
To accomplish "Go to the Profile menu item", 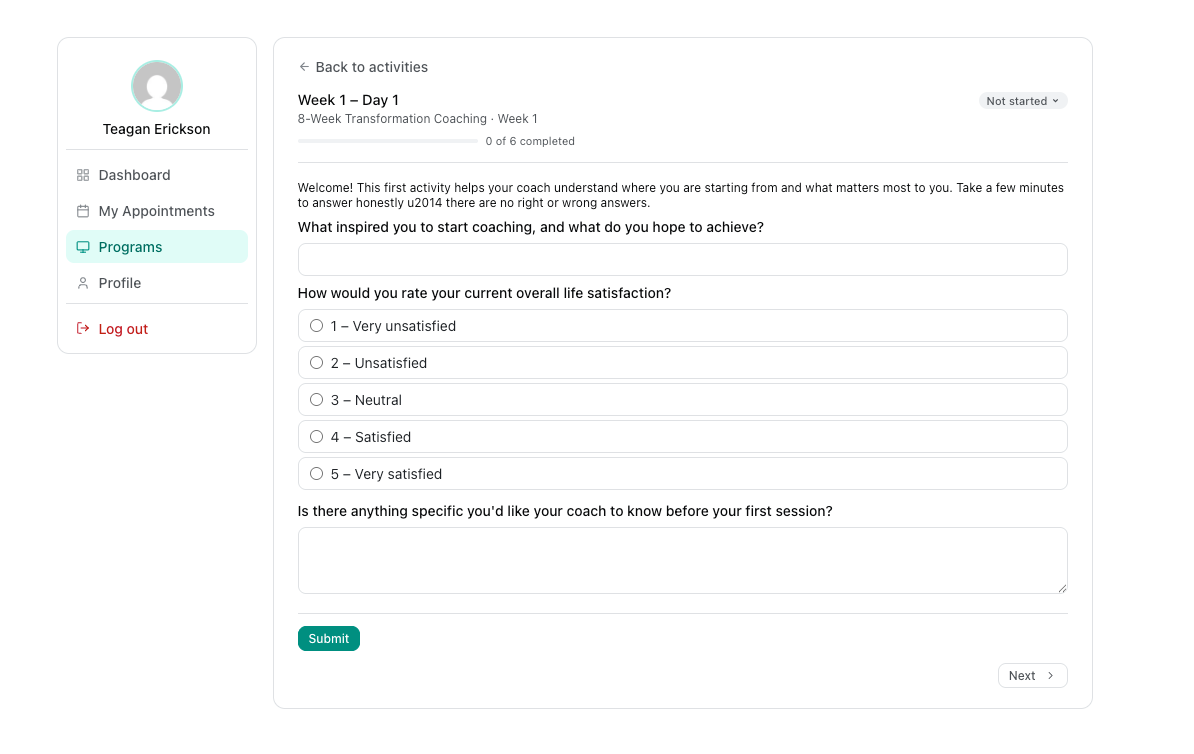I will click(x=157, y=283).
